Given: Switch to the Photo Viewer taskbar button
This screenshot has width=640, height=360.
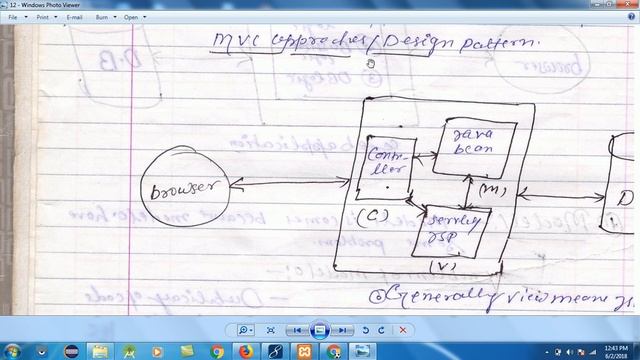Looking at the screenshot, I should (x=362, y=351).
